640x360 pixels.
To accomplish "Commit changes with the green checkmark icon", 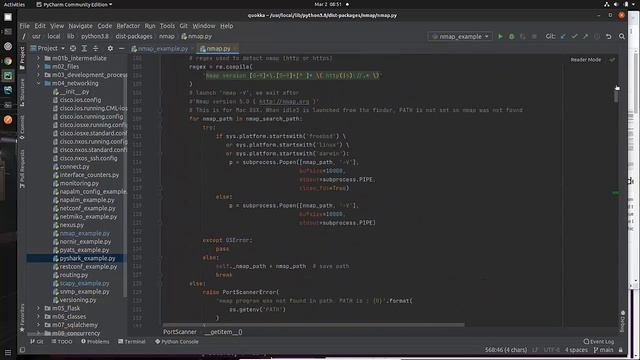I will 574,36.
